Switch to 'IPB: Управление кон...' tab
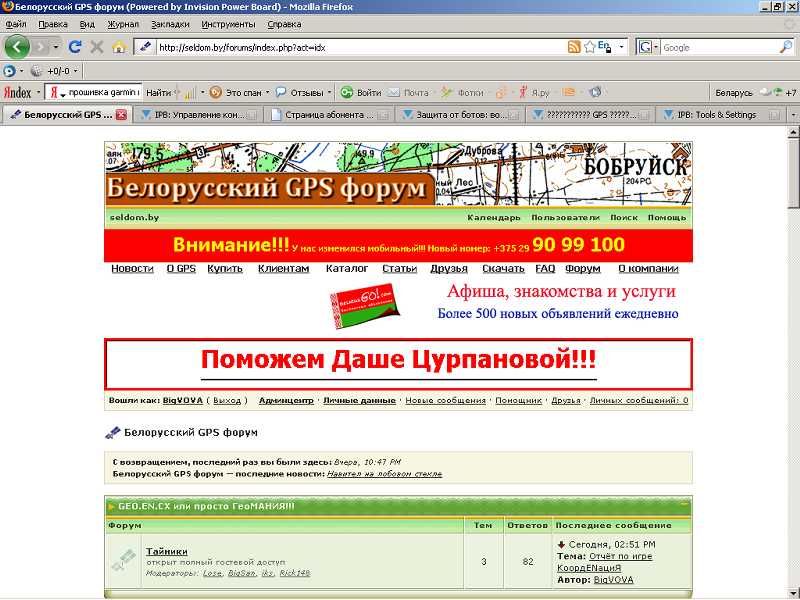The image size is (800, 600). tap(198, 115)
